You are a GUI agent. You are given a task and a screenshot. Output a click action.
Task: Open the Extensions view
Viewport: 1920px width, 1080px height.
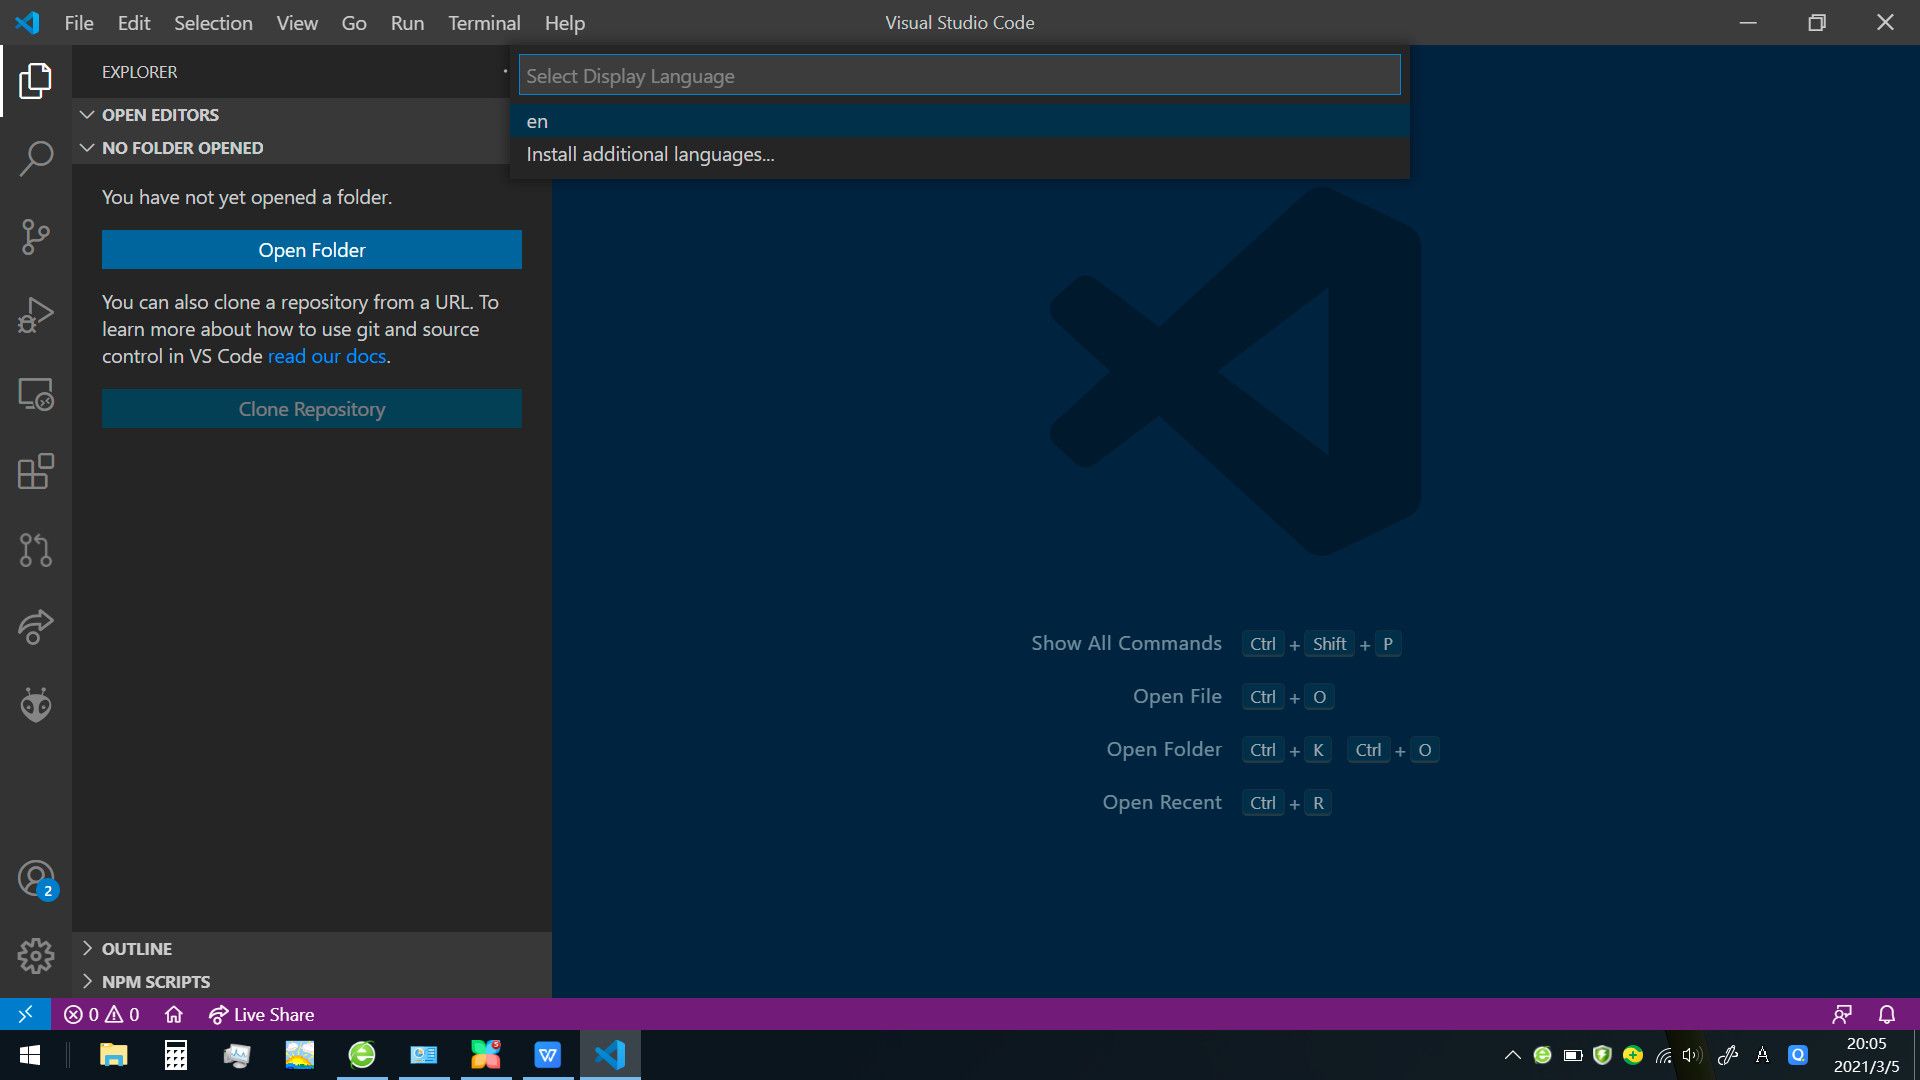click(x=36, y=471)
